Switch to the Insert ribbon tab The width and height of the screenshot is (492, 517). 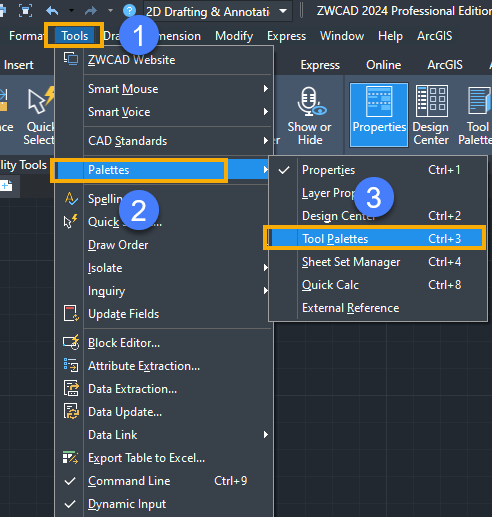(x=19, y=65)
